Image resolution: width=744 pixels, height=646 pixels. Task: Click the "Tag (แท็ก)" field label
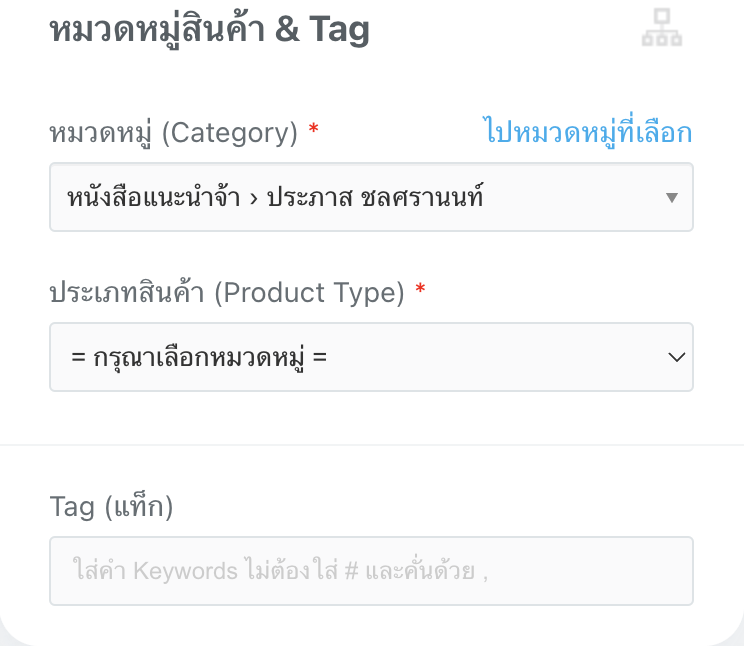(x=111, y=508)
